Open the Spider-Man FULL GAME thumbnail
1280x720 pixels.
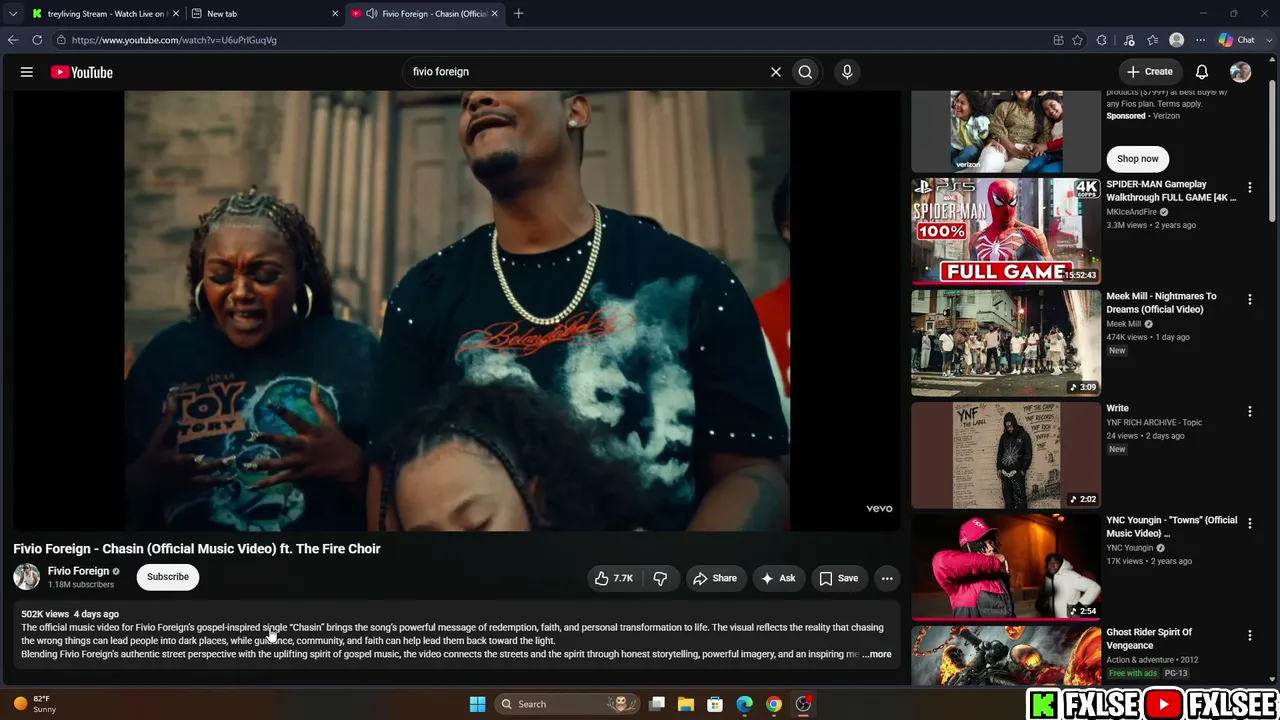click(1006, 231)
